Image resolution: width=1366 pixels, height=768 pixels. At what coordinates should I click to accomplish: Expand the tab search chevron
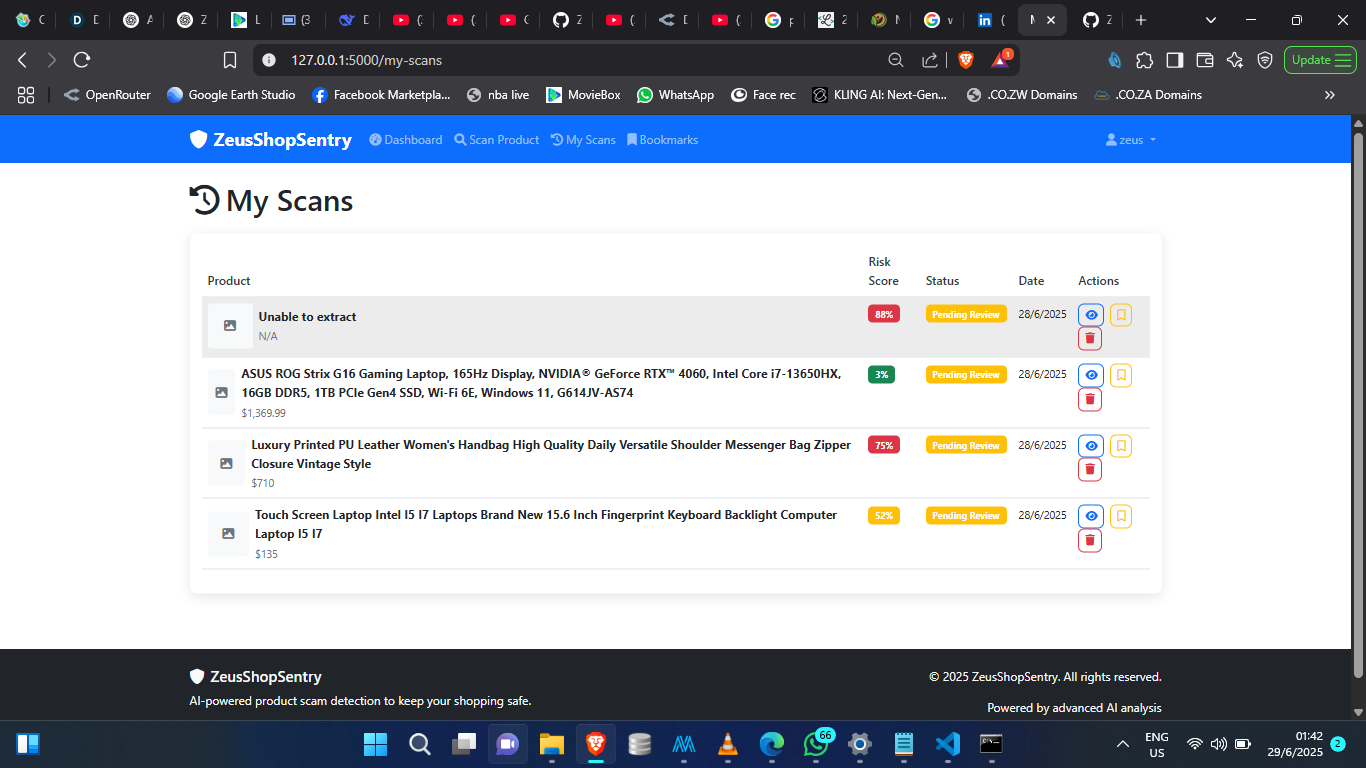(1211, 20)
